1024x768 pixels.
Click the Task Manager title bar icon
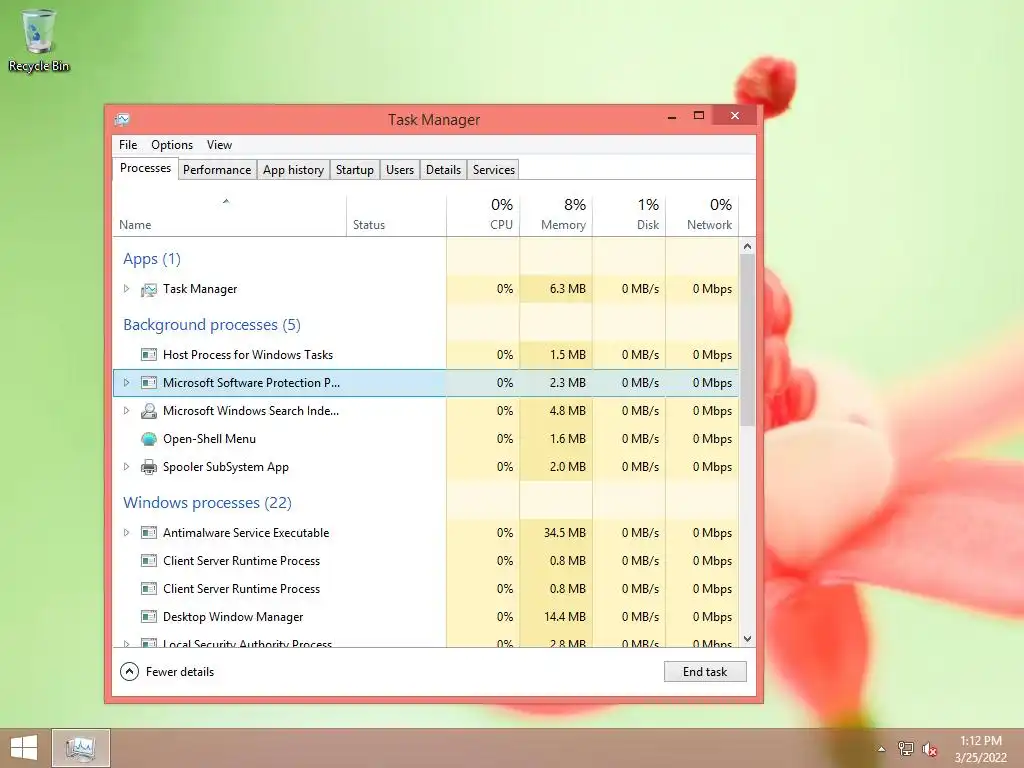click(x=122, y=120)
